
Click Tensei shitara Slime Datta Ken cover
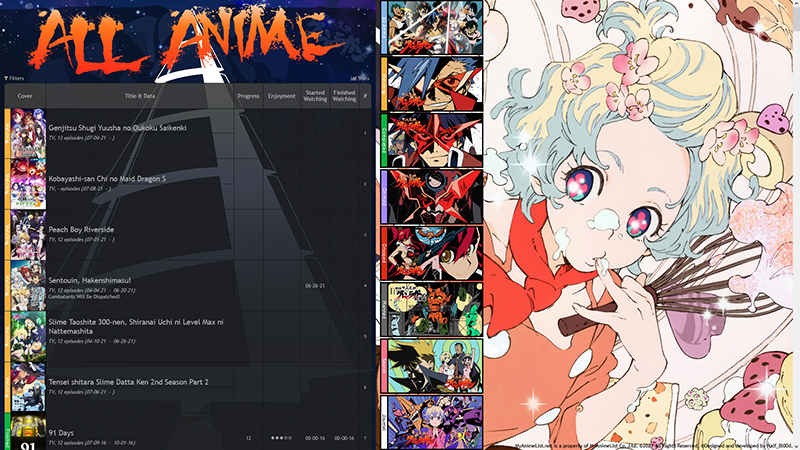27,387
